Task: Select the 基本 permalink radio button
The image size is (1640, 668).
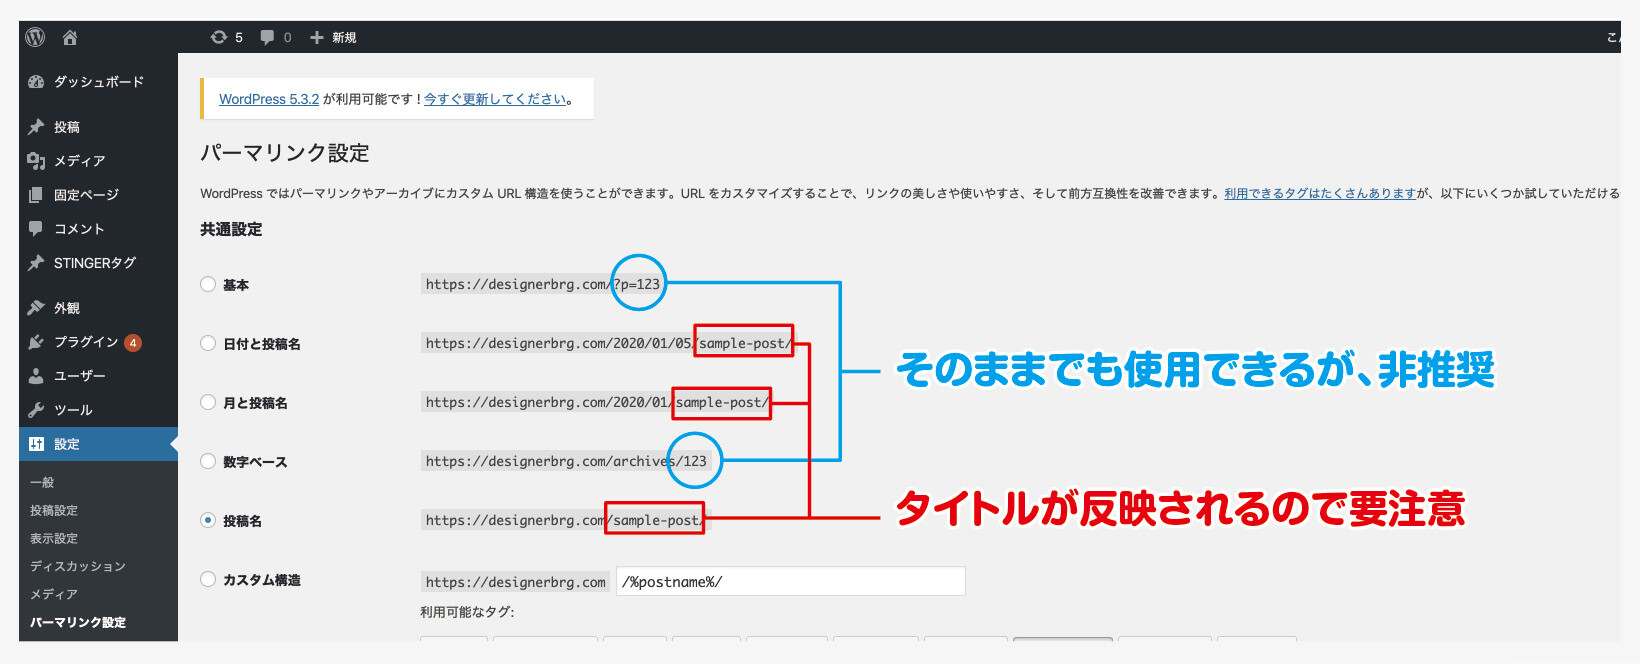Action: 208,284
